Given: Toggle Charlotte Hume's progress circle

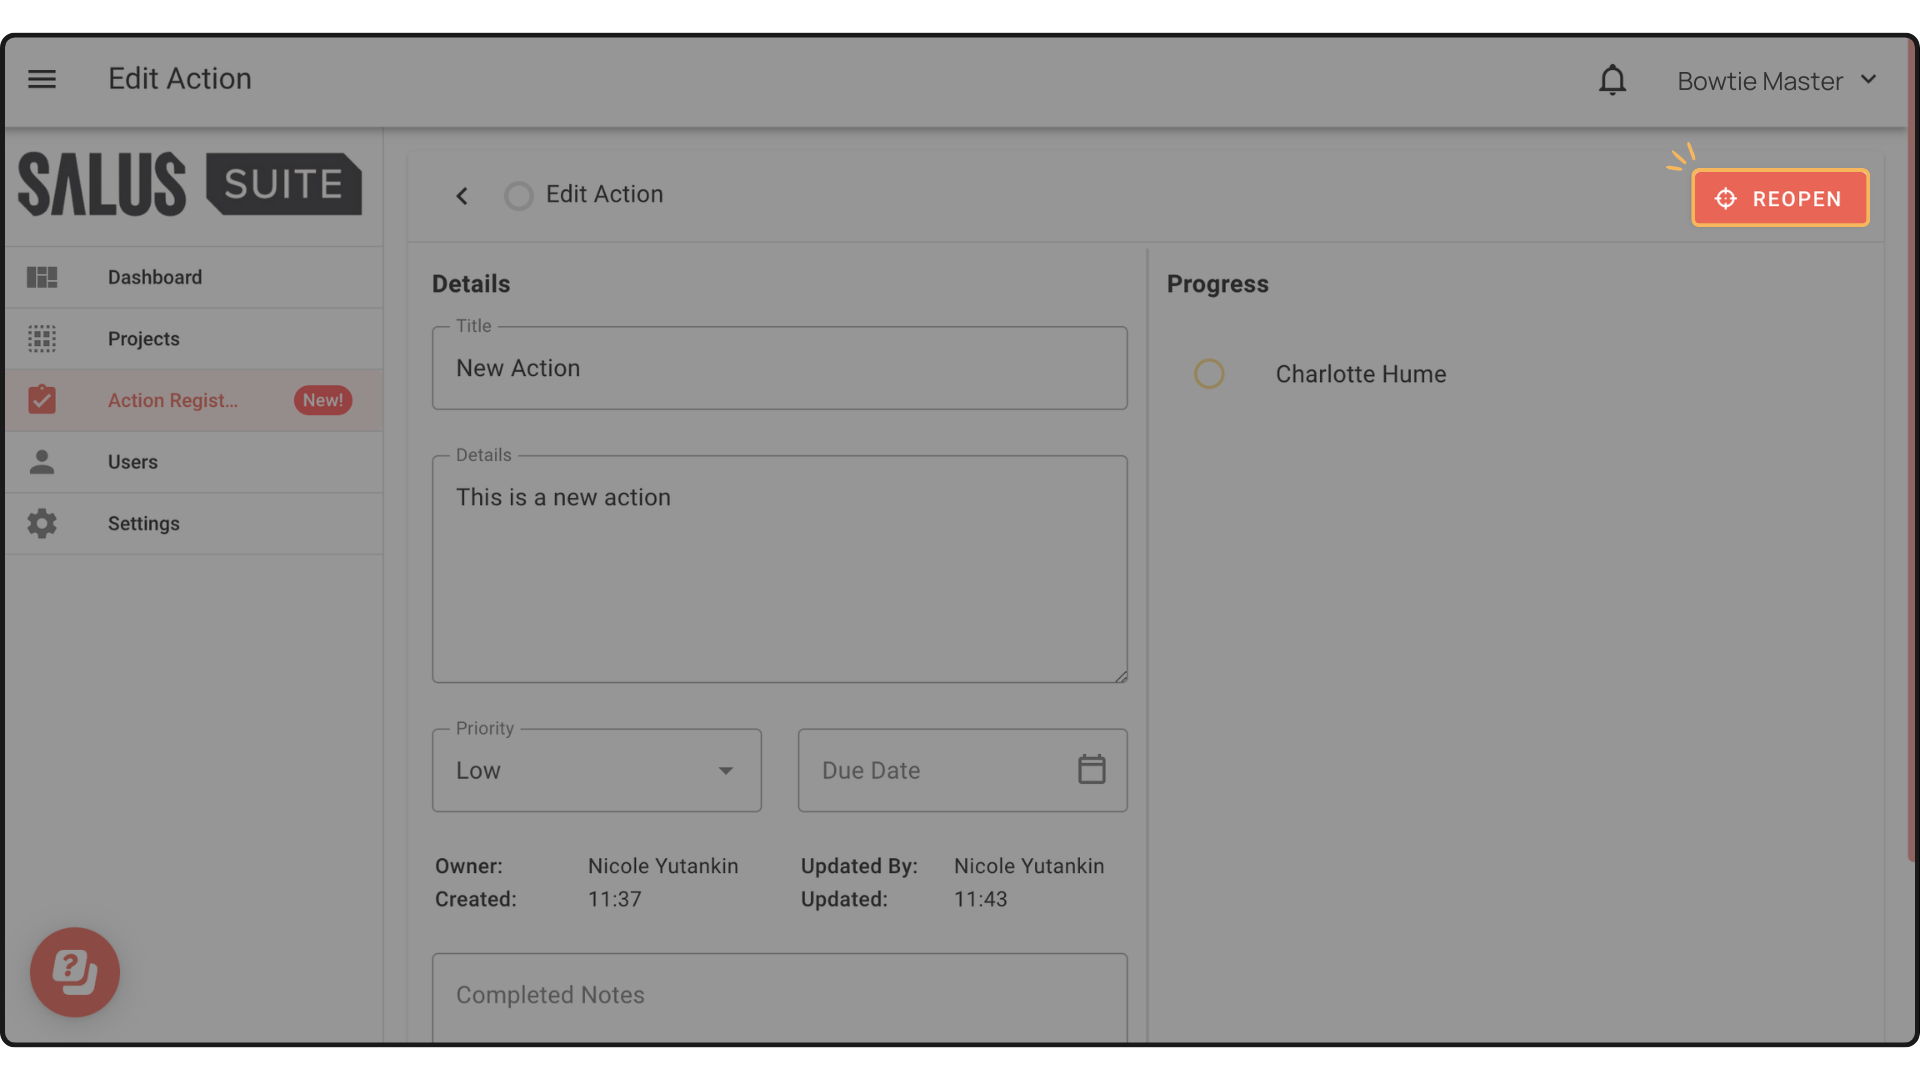Looking at the screenshot, I should tap(1209, 374).
